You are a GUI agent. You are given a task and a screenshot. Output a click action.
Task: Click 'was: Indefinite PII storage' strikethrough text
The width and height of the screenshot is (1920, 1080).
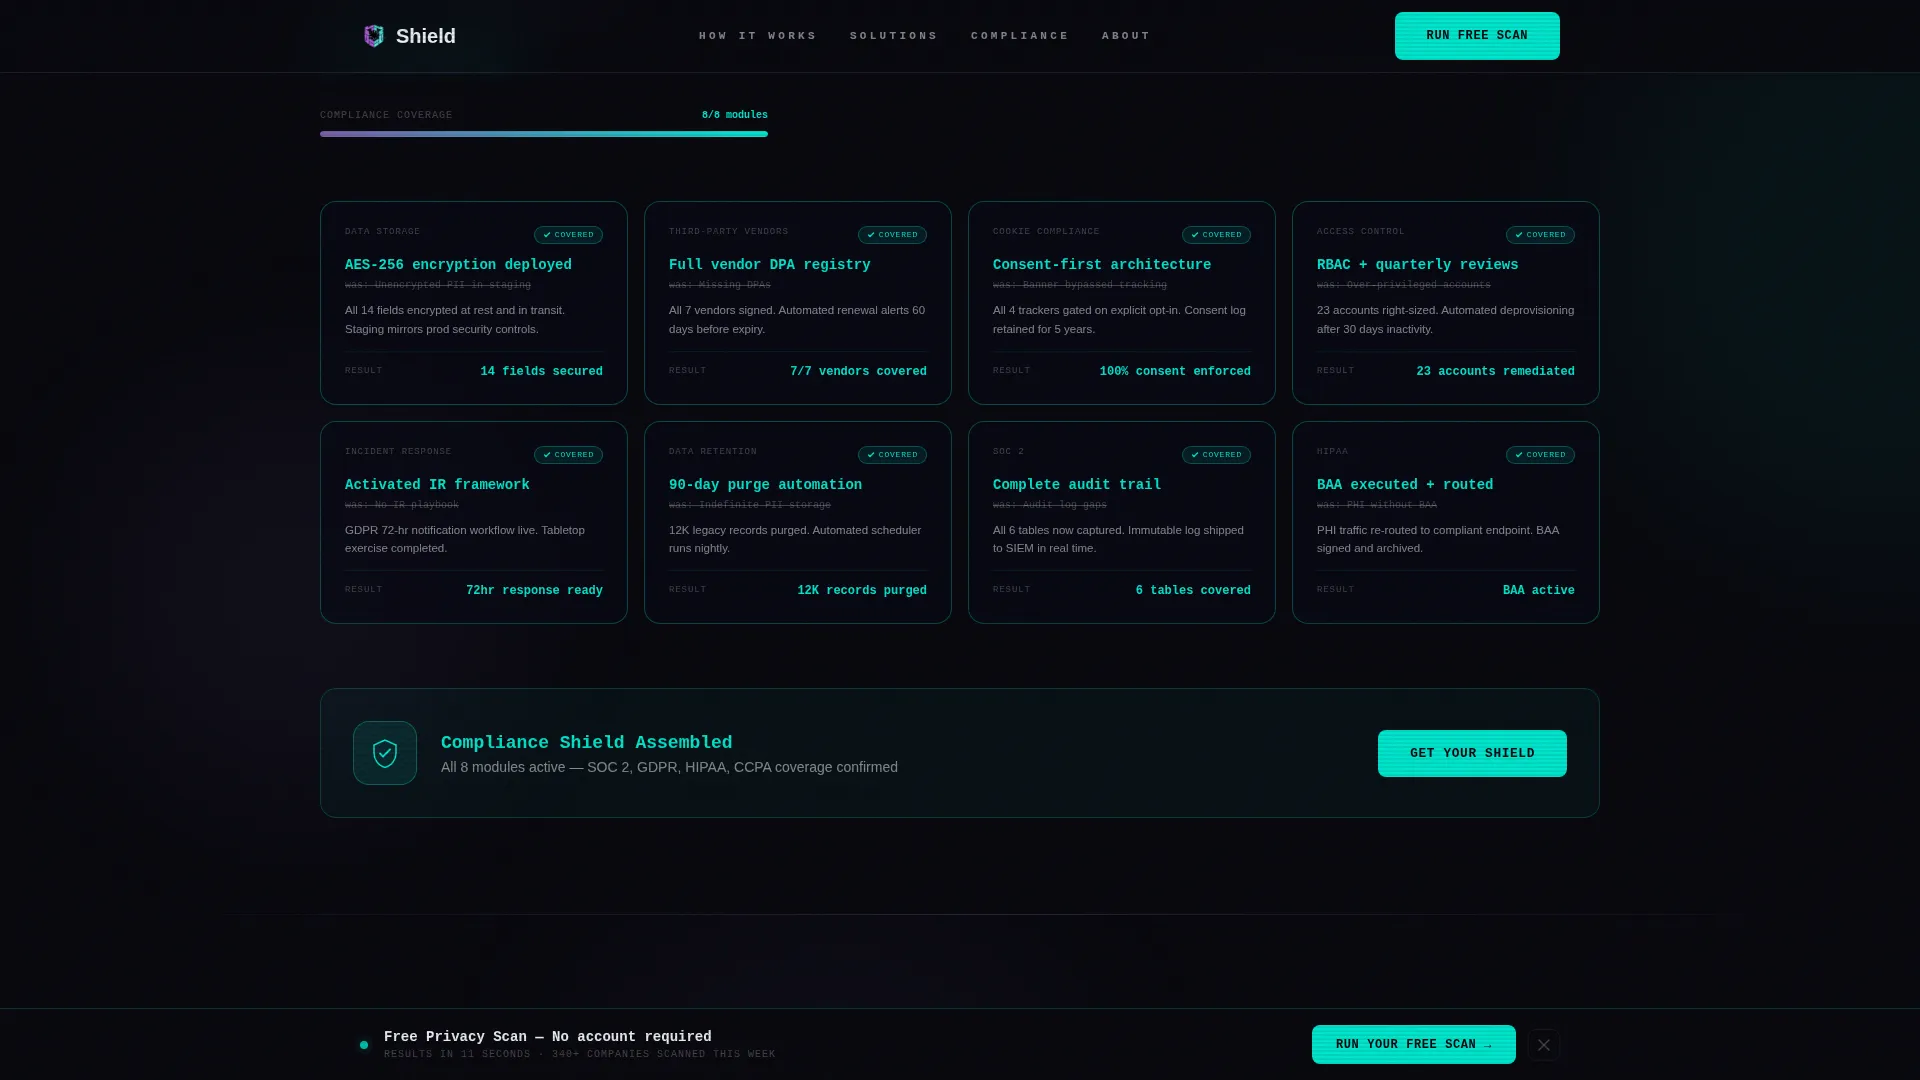(x=750, y=505)
